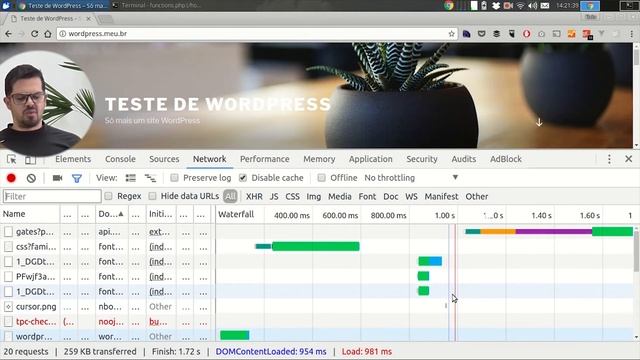Click the network Filter text field
The width and height of the screenshot is (640, 360).
point(52,196)
